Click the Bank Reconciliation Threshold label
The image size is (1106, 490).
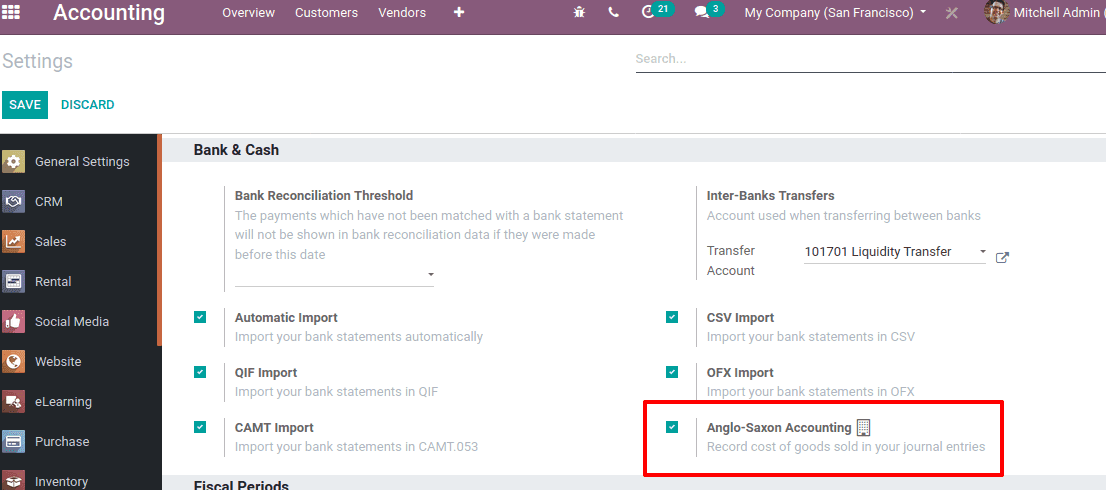point(324,195)
